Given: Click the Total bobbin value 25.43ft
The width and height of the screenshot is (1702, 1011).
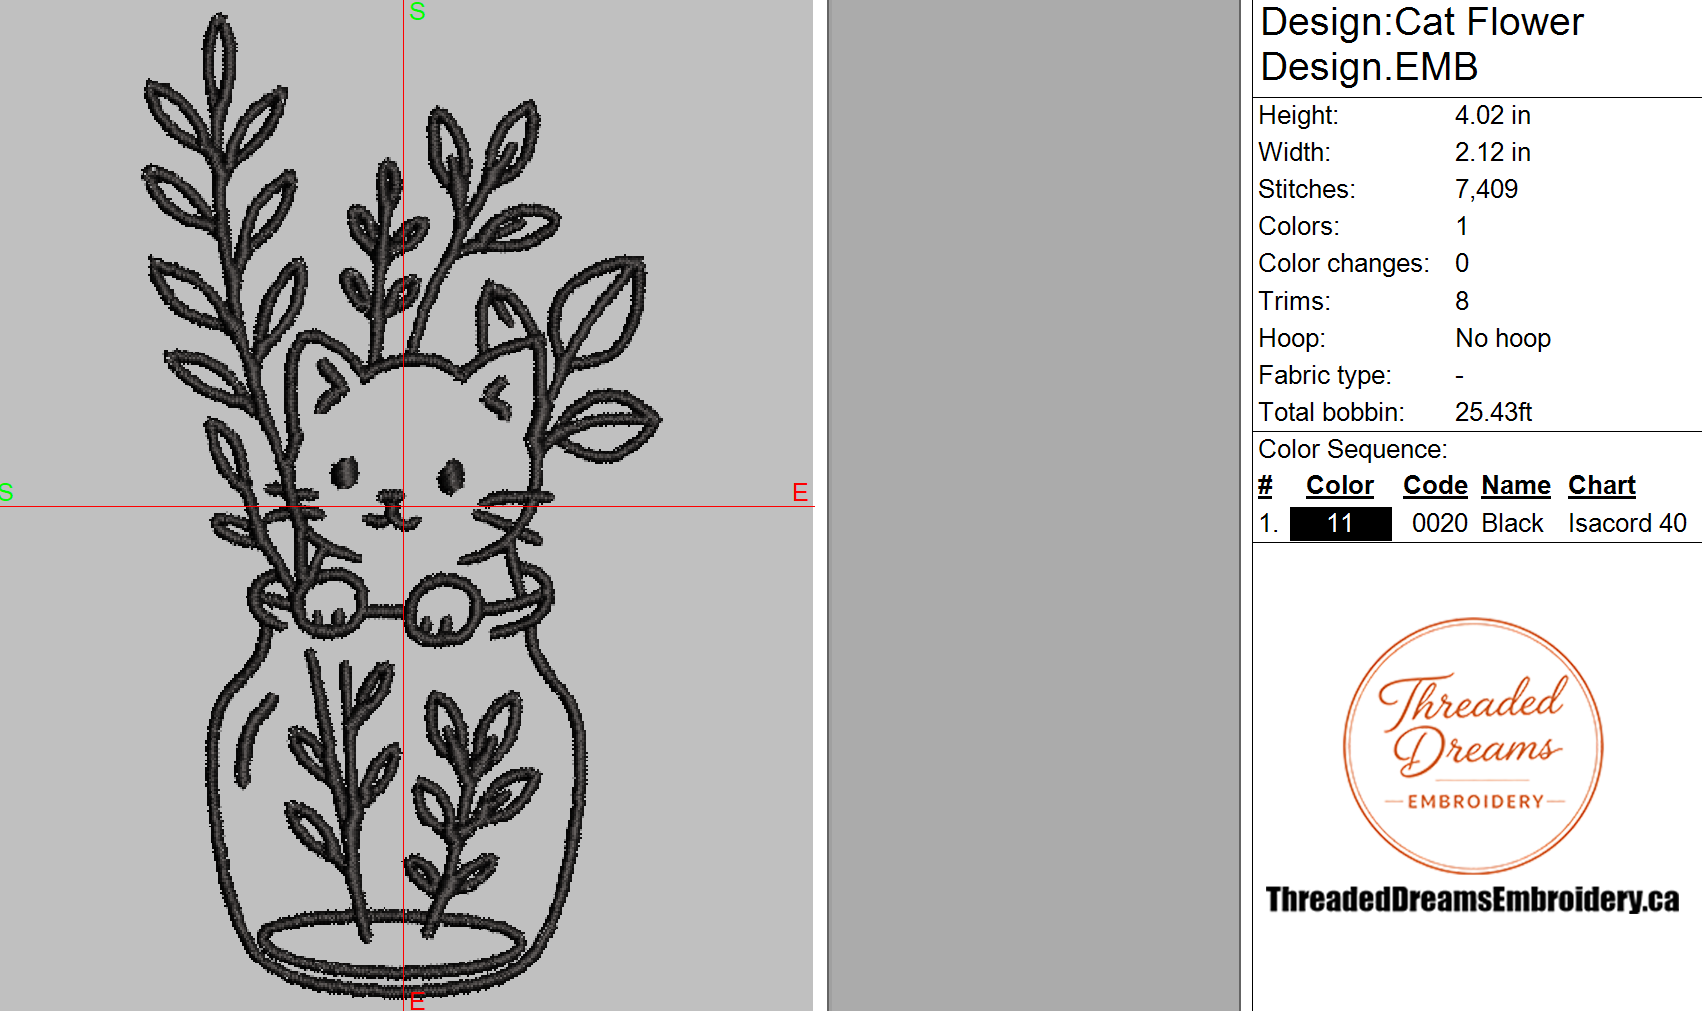Looking at the screenshot, I should pyautogui.click(x=1493, y=412).
